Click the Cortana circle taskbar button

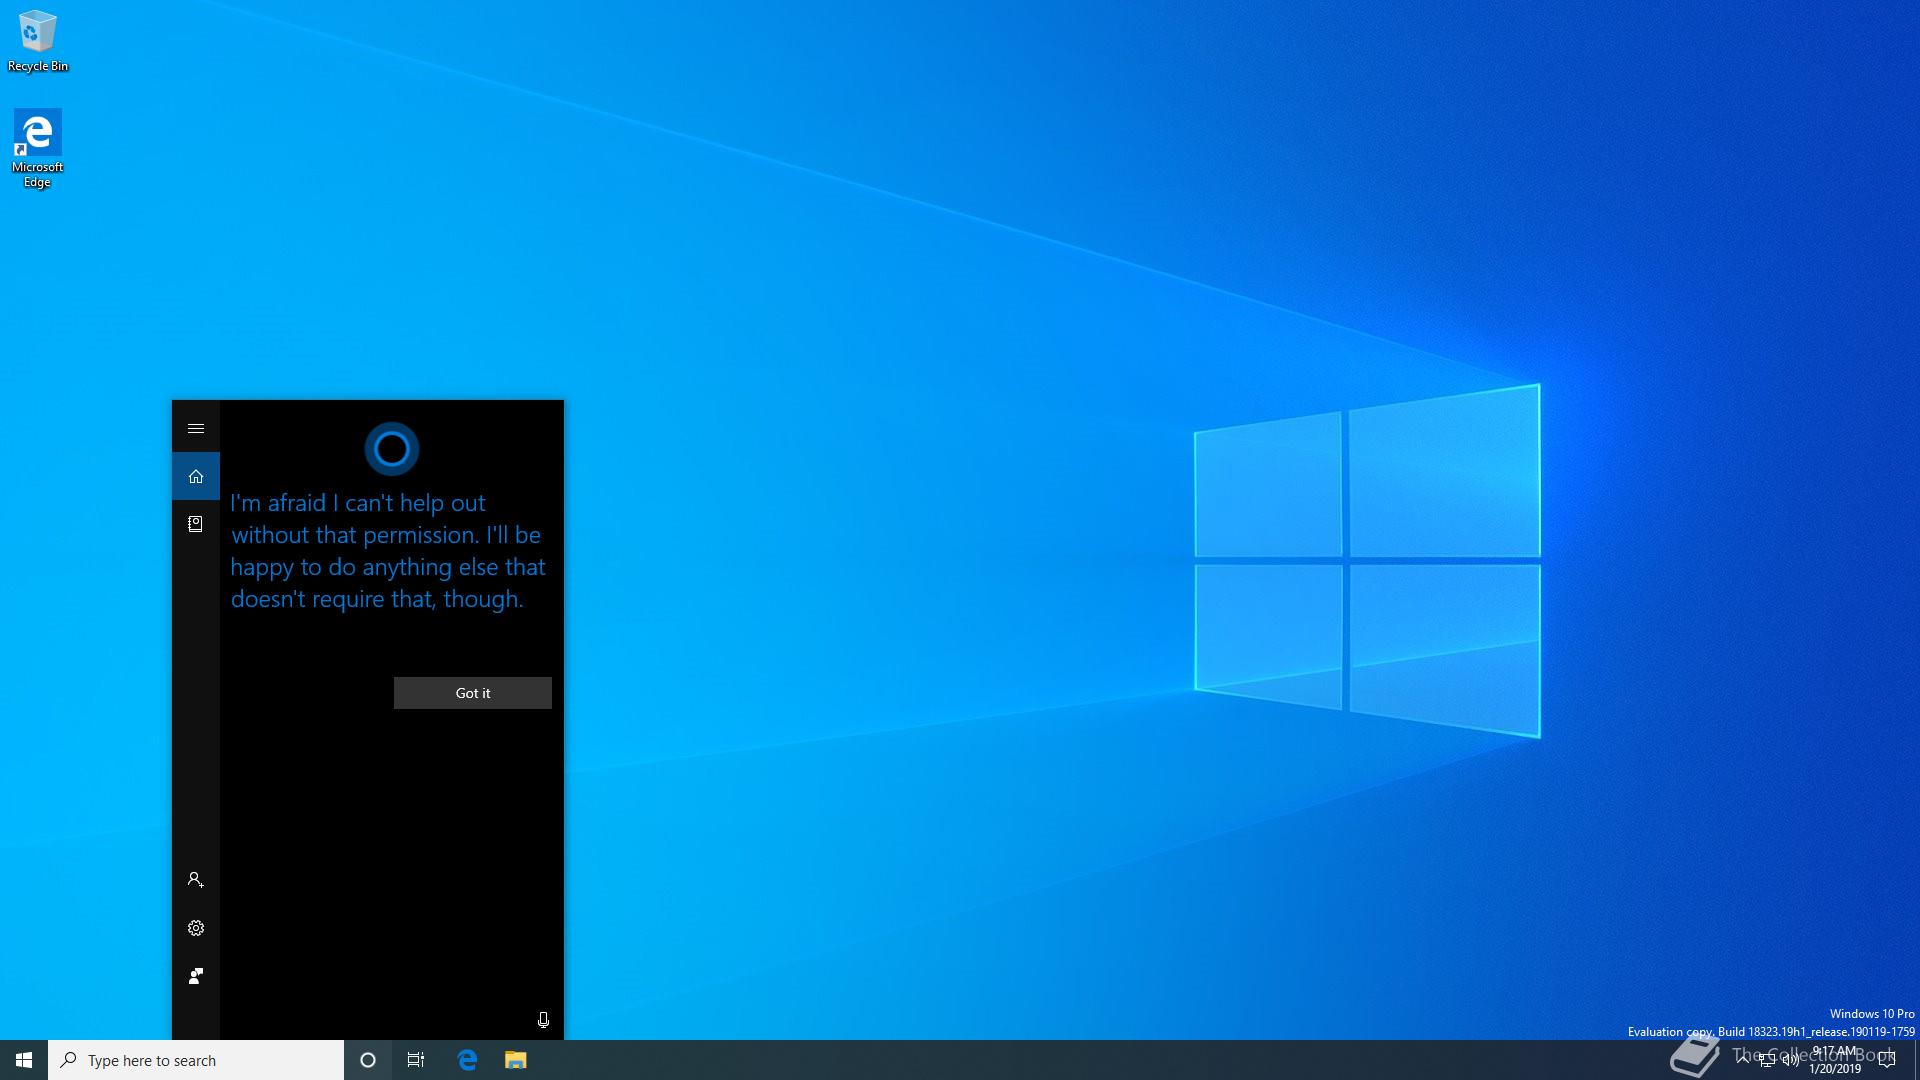[368, 1060]
